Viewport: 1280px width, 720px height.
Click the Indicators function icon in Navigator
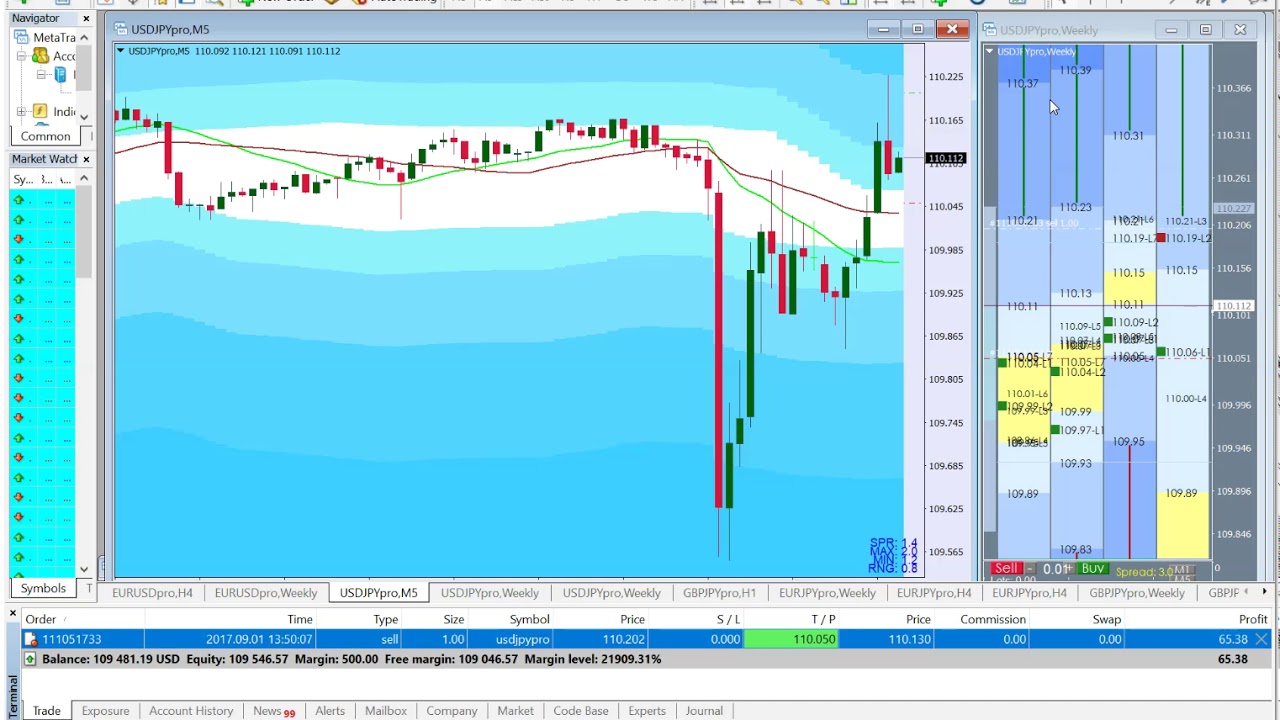[x=40, y=111]
